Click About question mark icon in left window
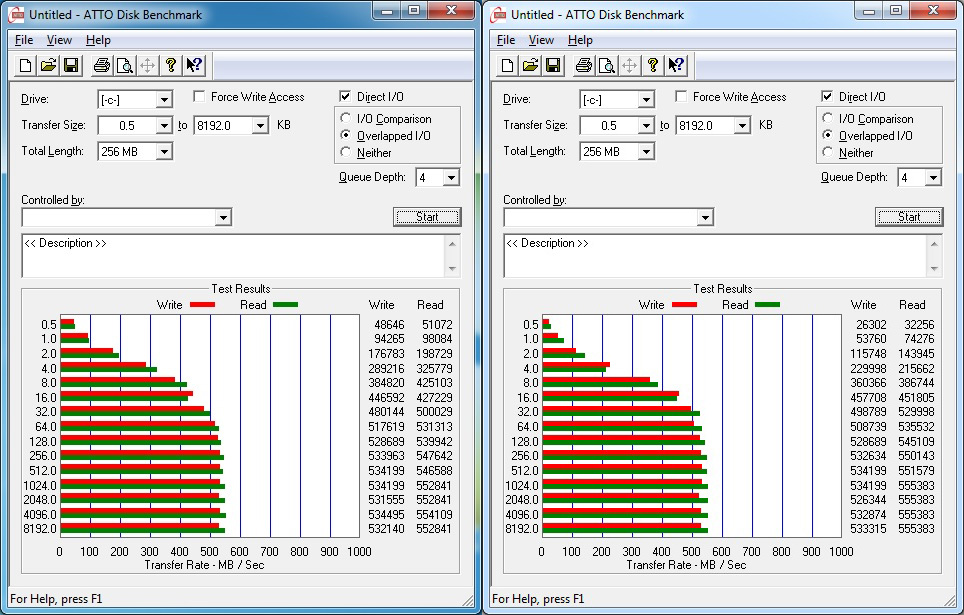This screenshot has width=964, height=615. [171, 65]
